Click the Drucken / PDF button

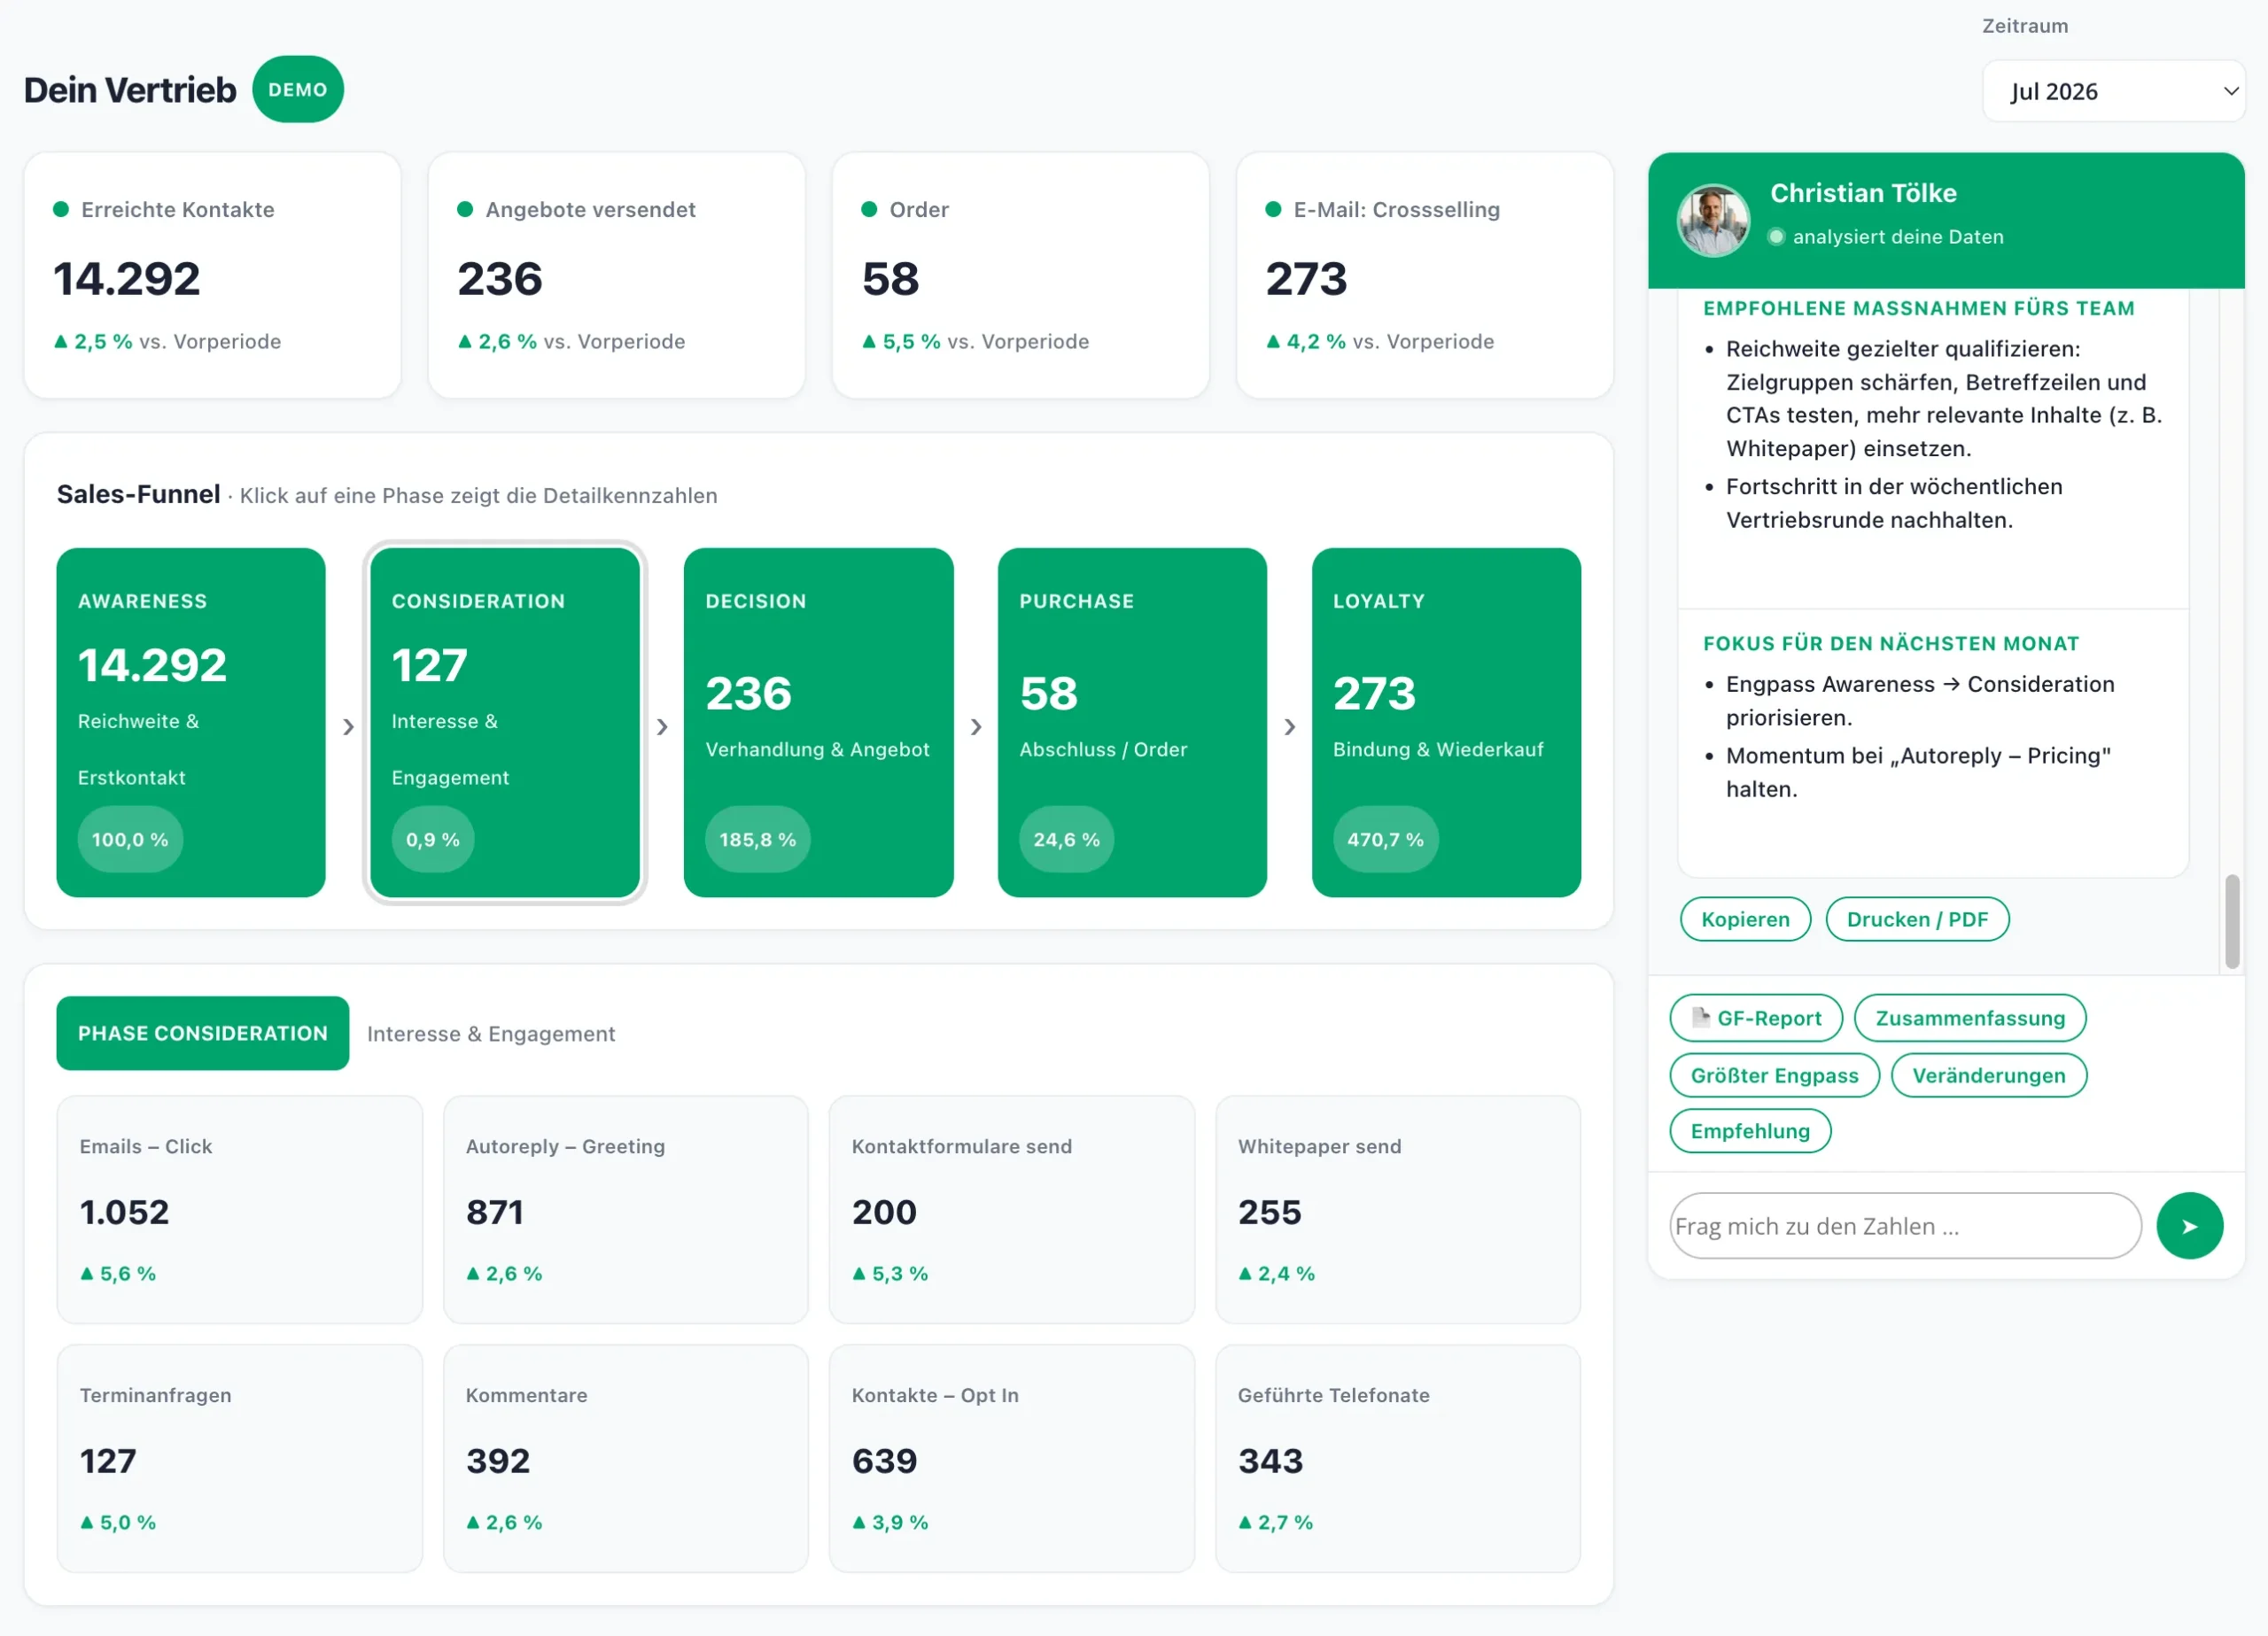[1917, 919]
